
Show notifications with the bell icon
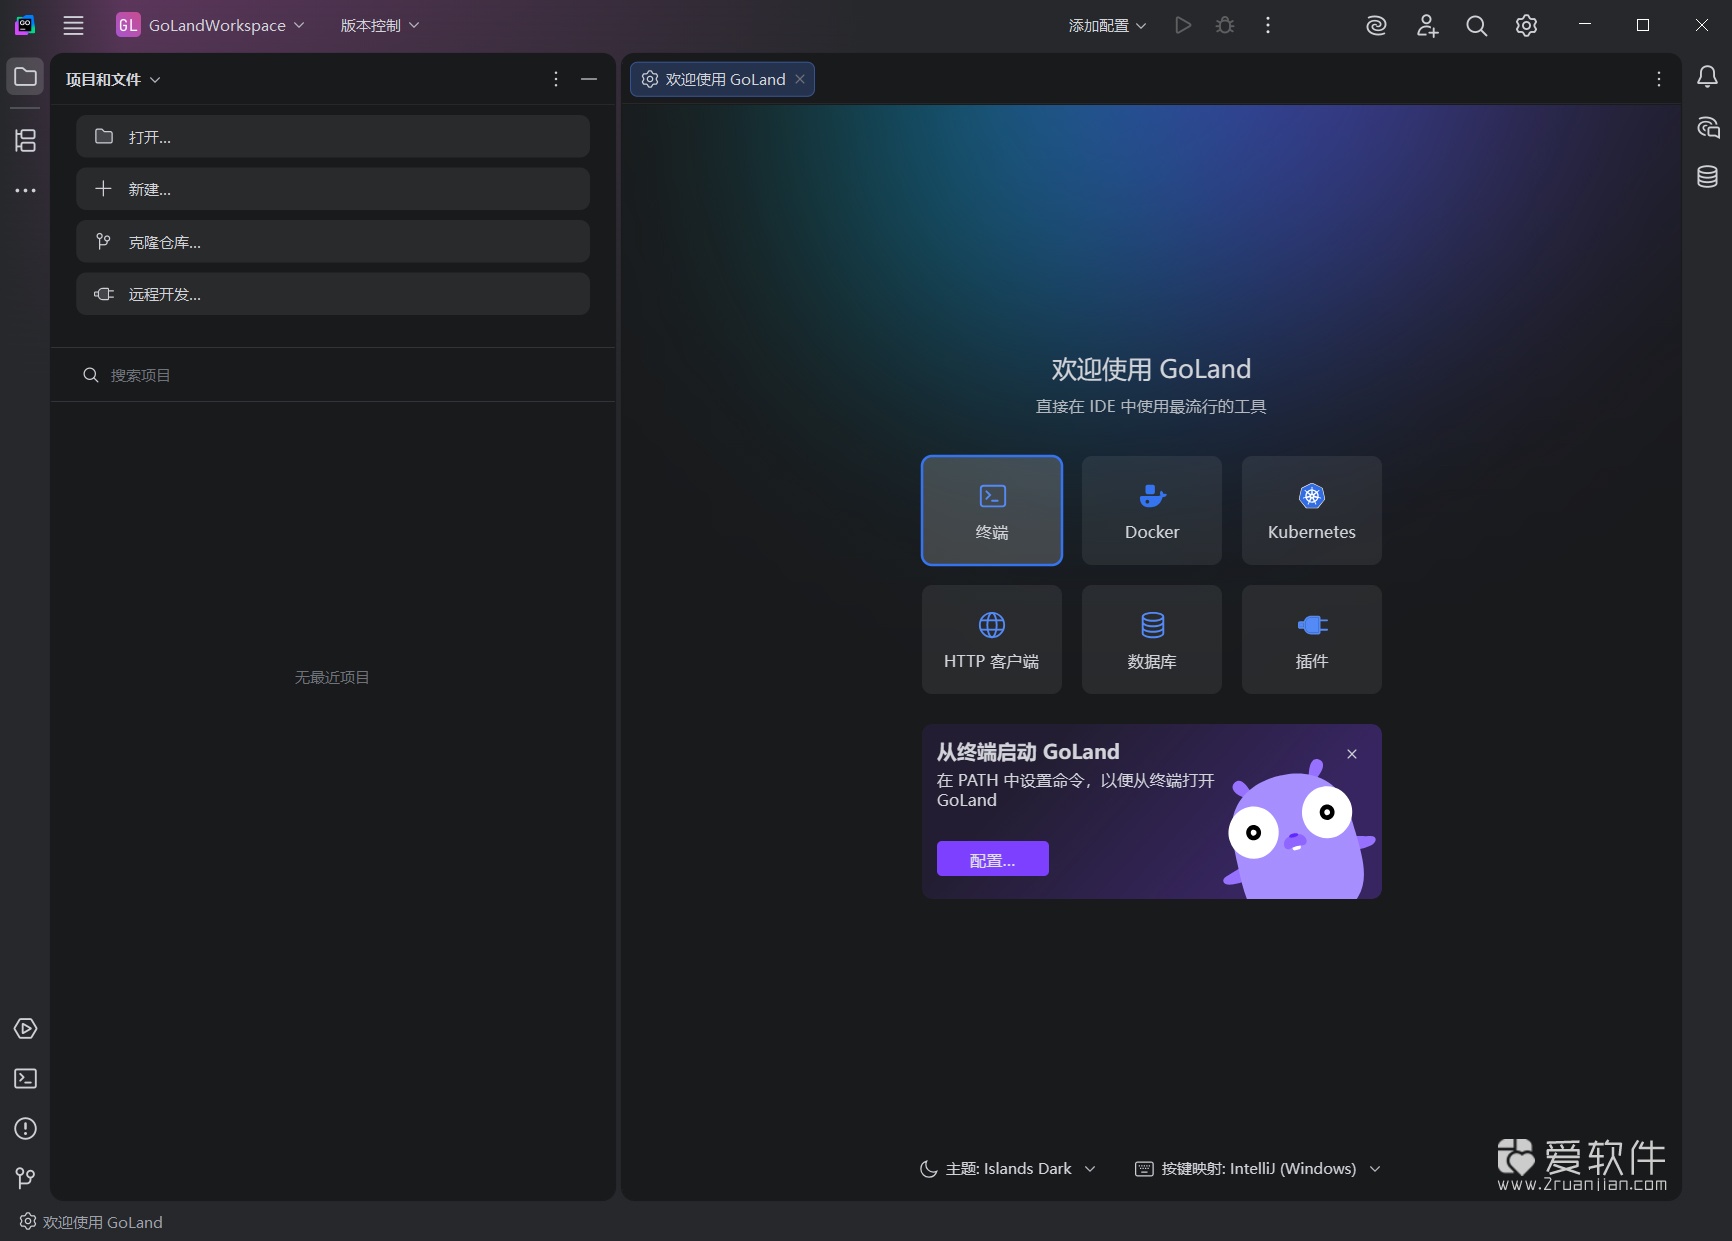pos(1707,77)
